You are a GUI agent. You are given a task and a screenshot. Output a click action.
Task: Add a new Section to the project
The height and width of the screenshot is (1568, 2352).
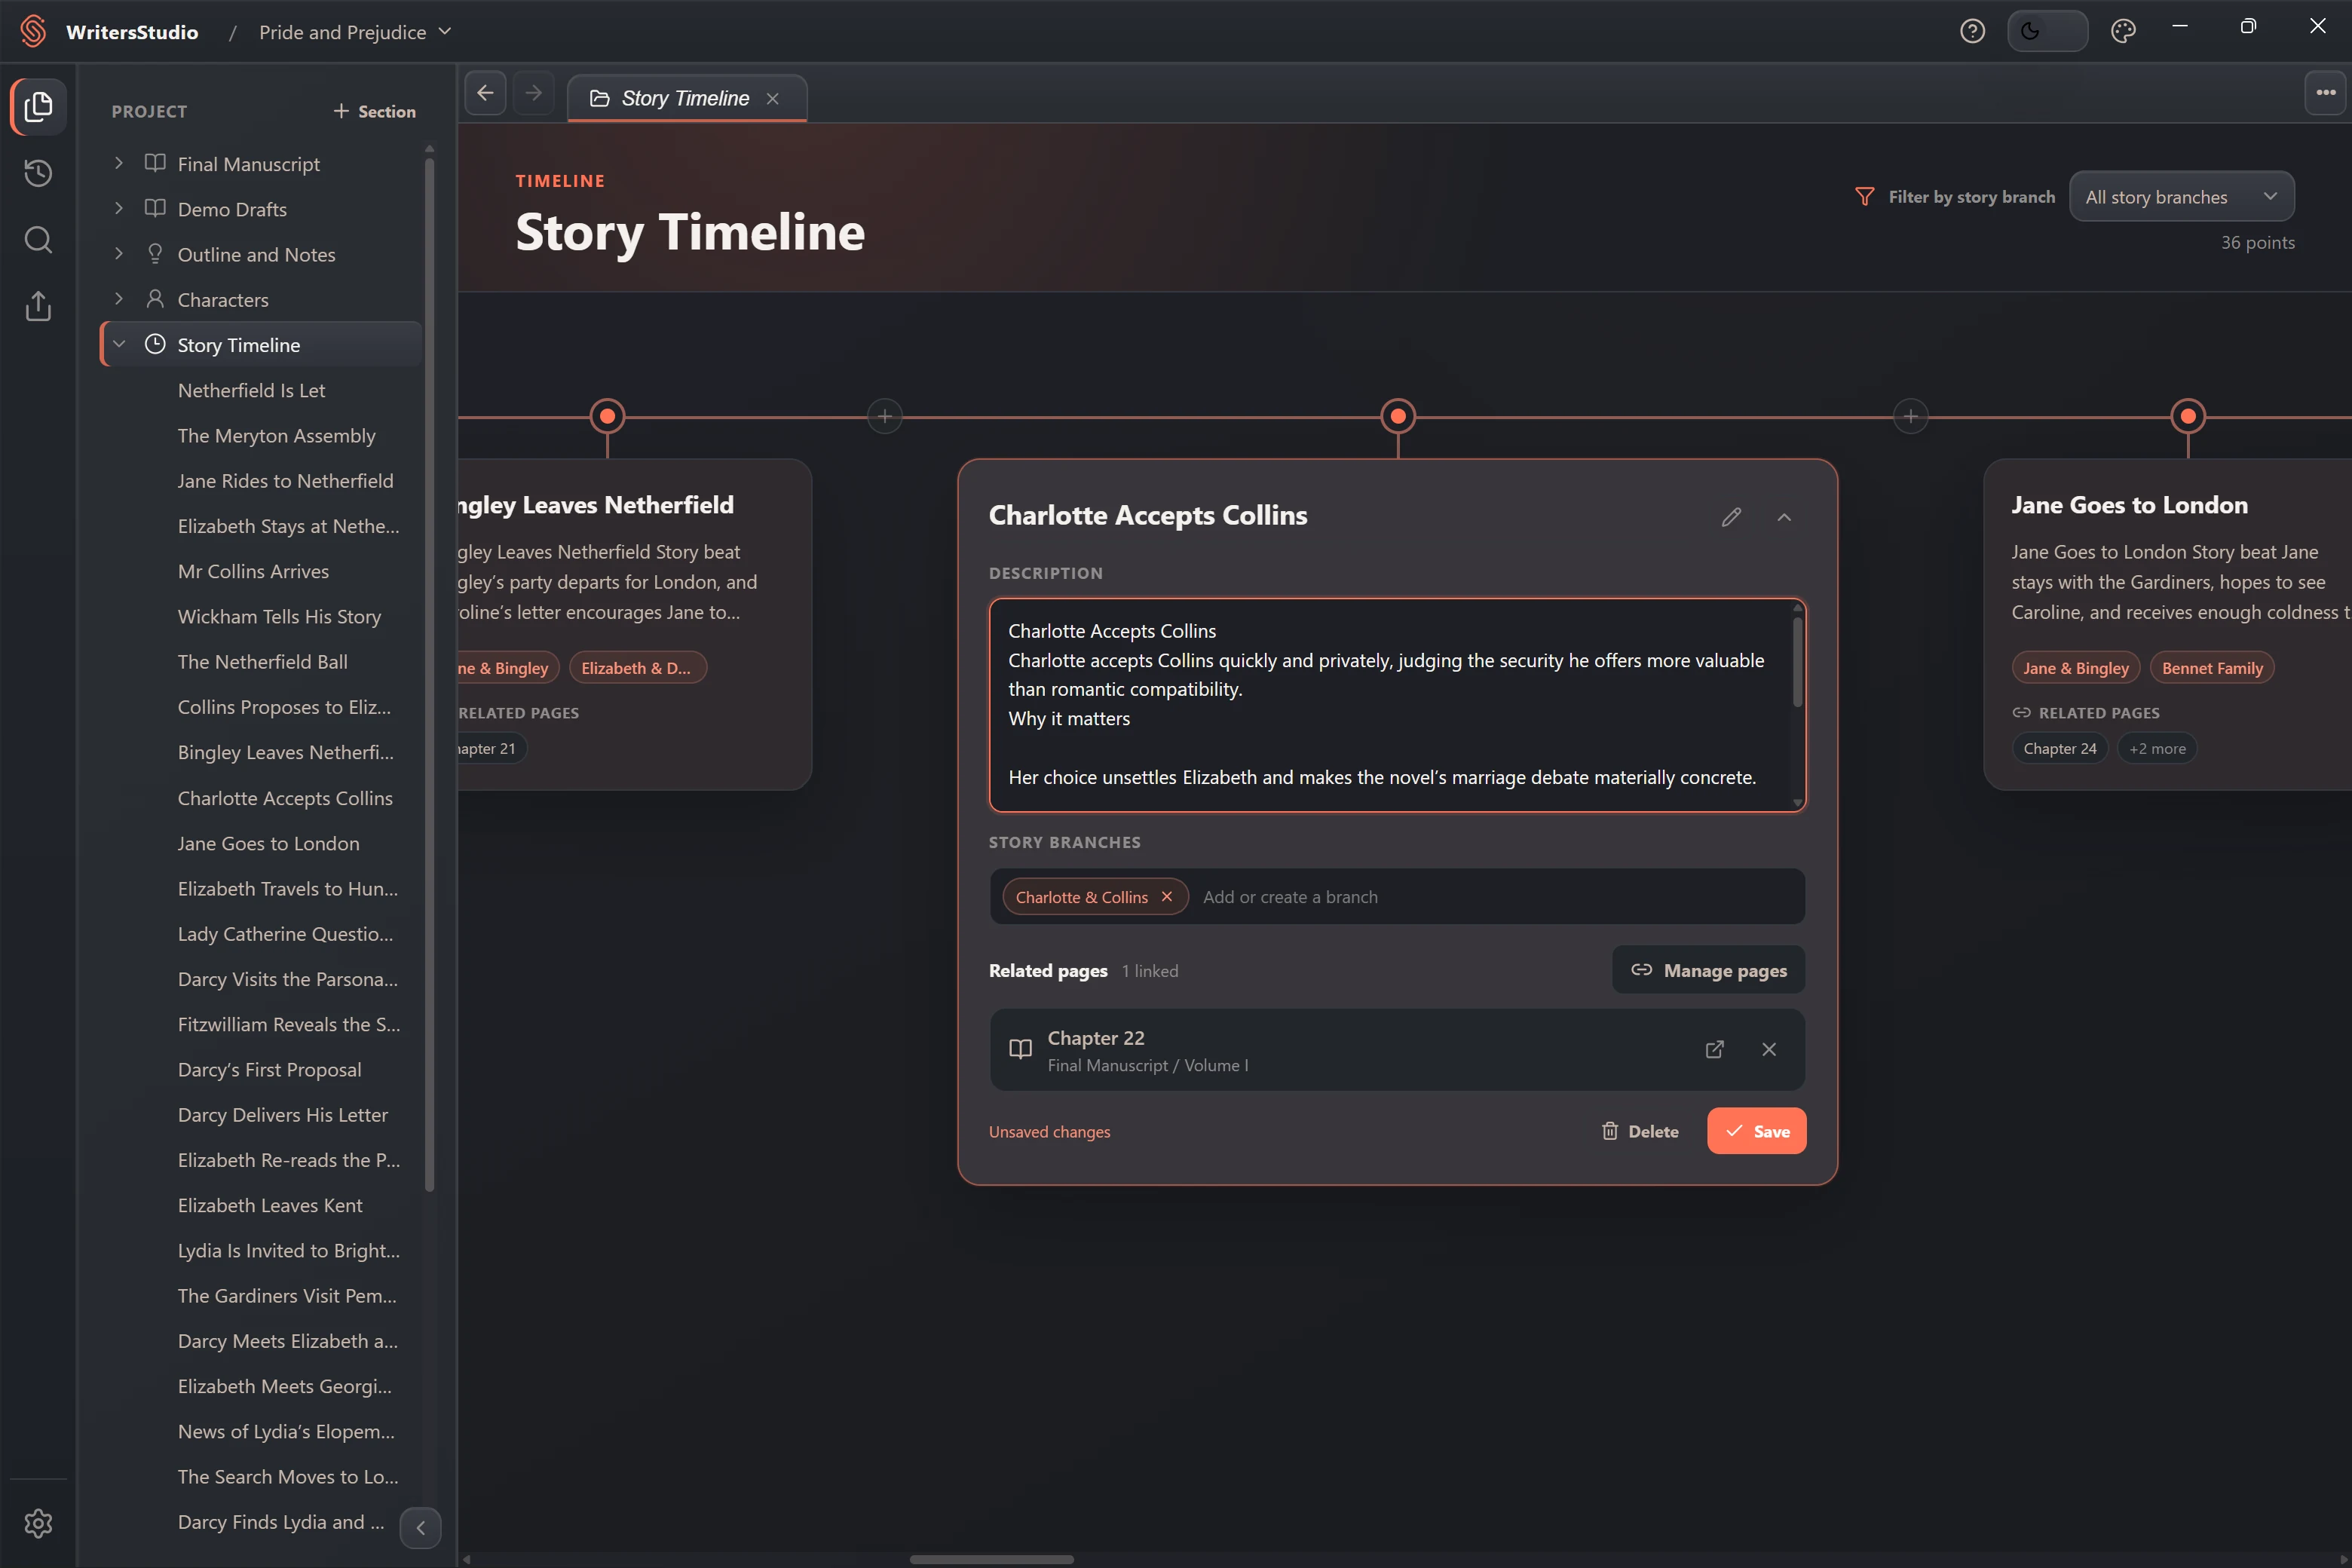pyautogui.click(x=374, y=111)
